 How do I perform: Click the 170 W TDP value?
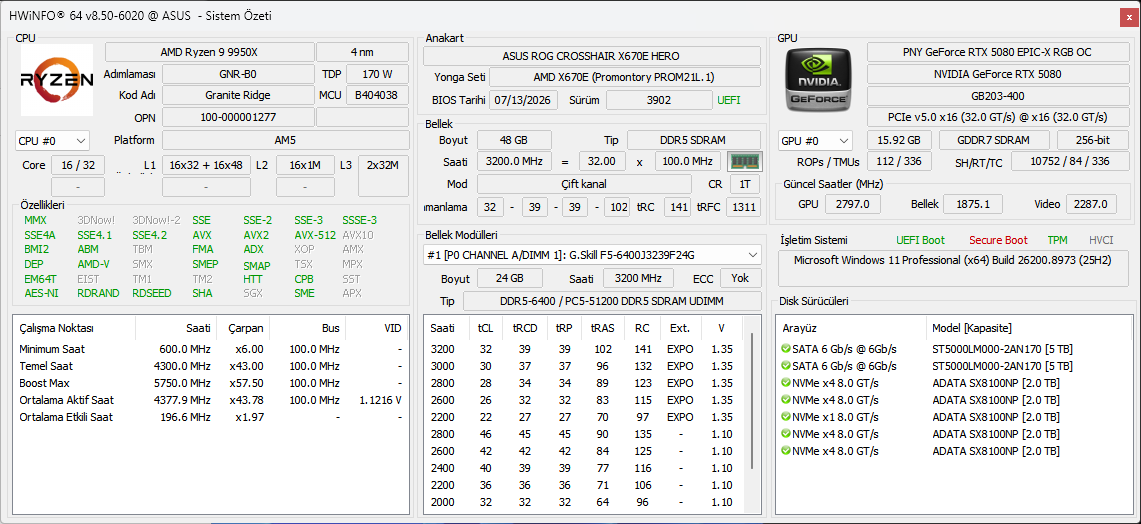click(377, 74)
